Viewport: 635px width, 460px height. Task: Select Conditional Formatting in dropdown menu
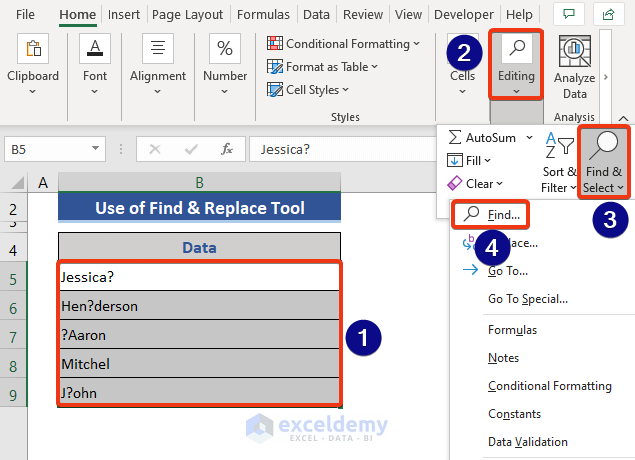[x=550, y=386]
